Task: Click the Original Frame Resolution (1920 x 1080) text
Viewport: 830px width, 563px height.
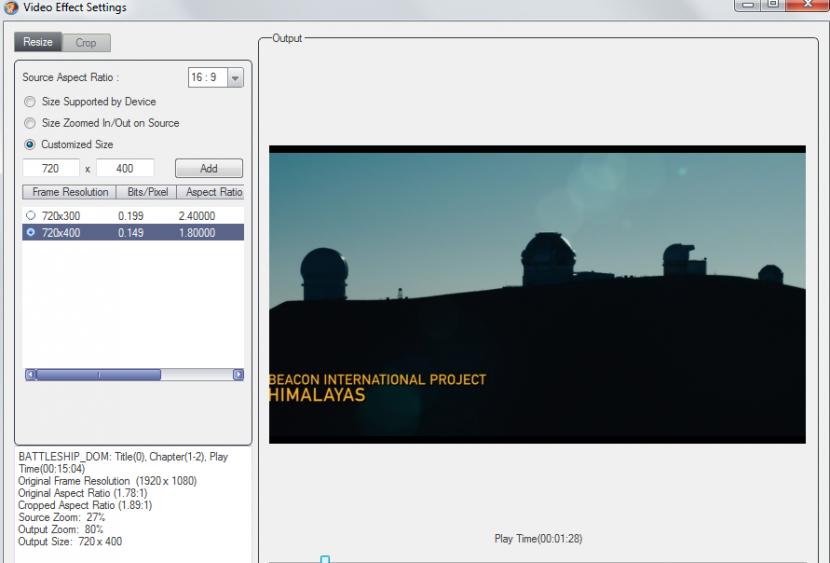Action: tap(107, 481)
